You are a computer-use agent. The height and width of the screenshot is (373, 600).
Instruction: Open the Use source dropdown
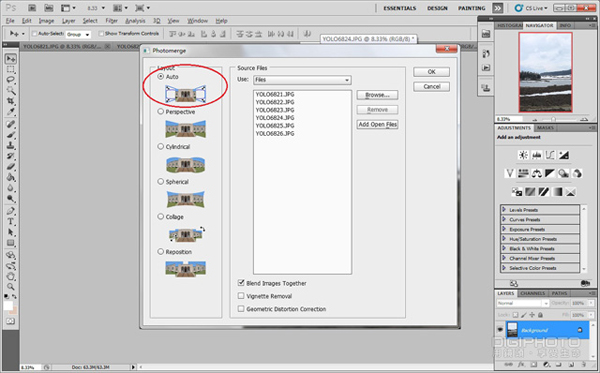[x=302, y=80]
